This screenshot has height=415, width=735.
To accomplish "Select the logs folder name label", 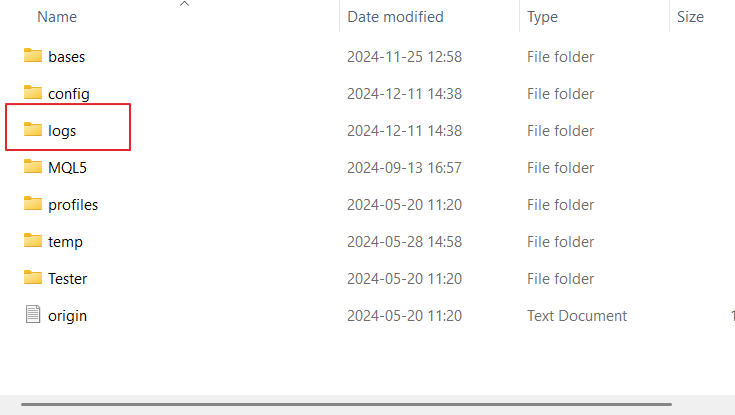I will 62,131.
